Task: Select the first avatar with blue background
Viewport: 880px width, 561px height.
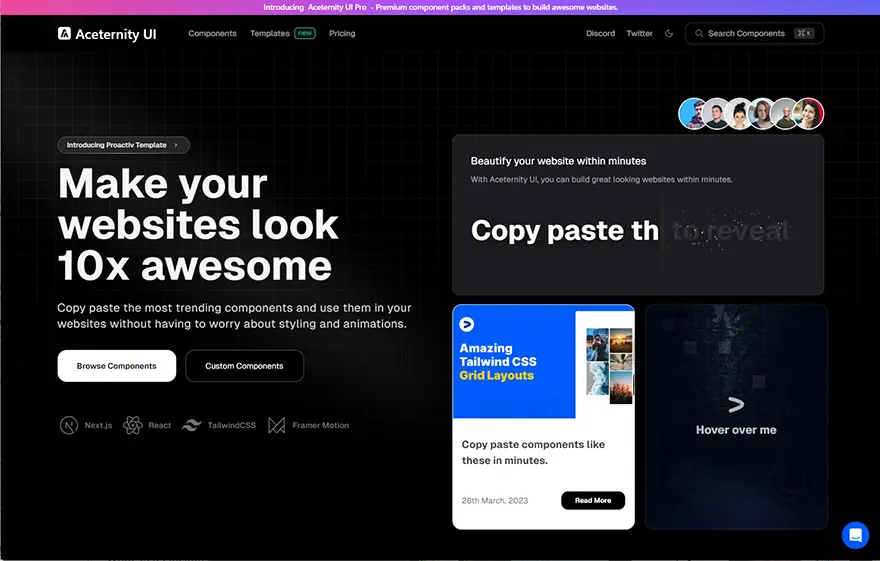Action: [x=693, y=114]
